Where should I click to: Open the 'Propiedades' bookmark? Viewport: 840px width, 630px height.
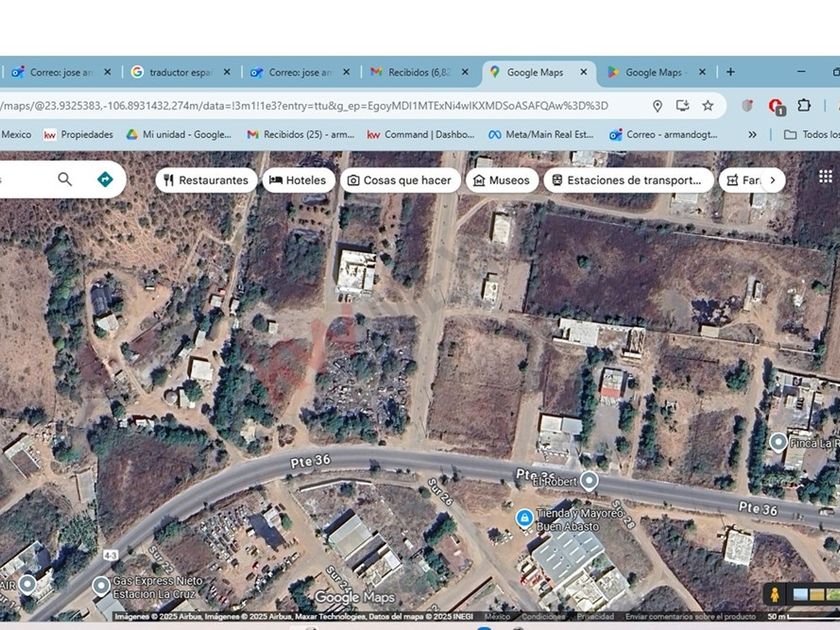pyautogui.click(x=79, y=134)
